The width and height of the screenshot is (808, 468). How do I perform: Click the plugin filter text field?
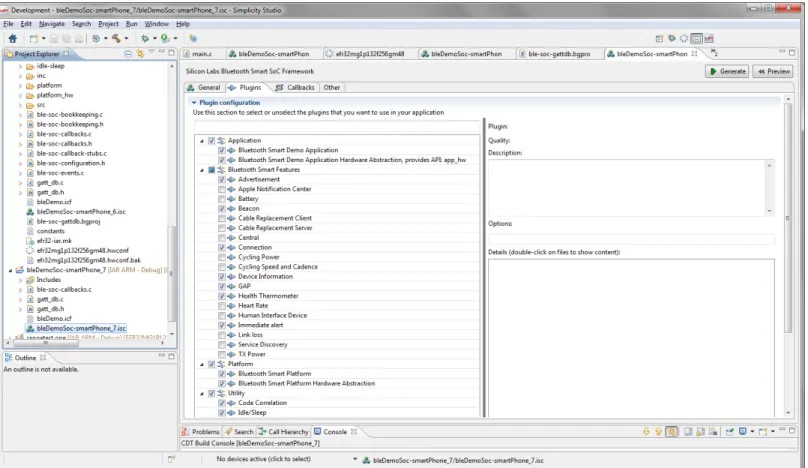[337, 127]
